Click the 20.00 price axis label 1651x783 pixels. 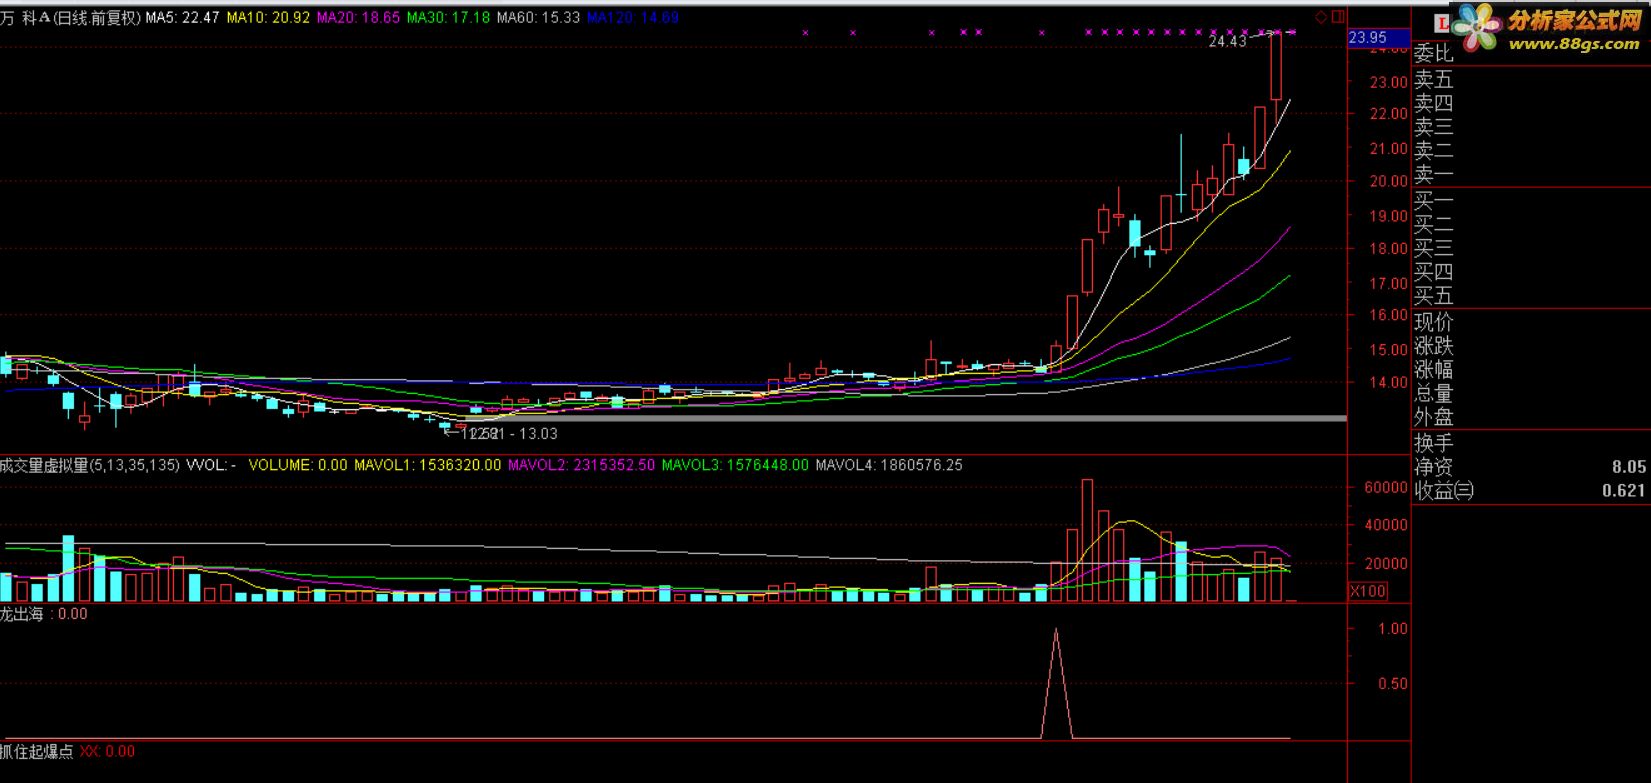[1389, 181]
